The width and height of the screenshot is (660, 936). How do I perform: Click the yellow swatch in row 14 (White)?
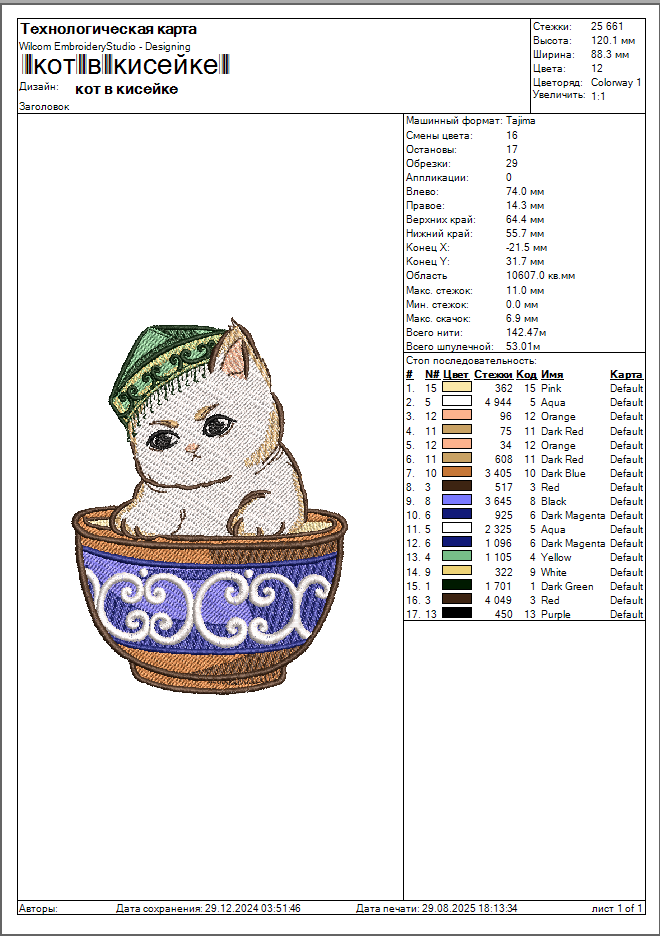pyautogui.click(x=456, y=572)
